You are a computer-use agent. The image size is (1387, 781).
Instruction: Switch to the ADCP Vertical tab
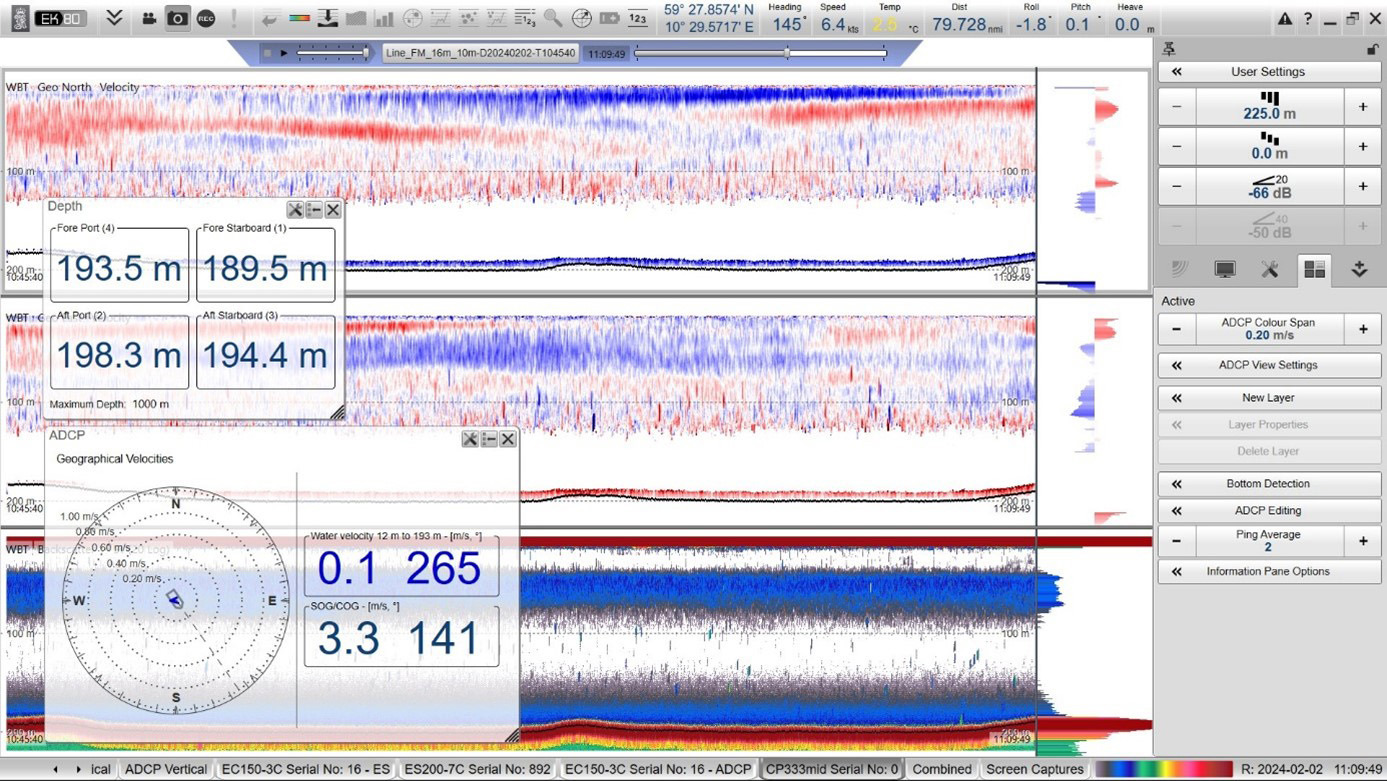(x=166, y=769)
